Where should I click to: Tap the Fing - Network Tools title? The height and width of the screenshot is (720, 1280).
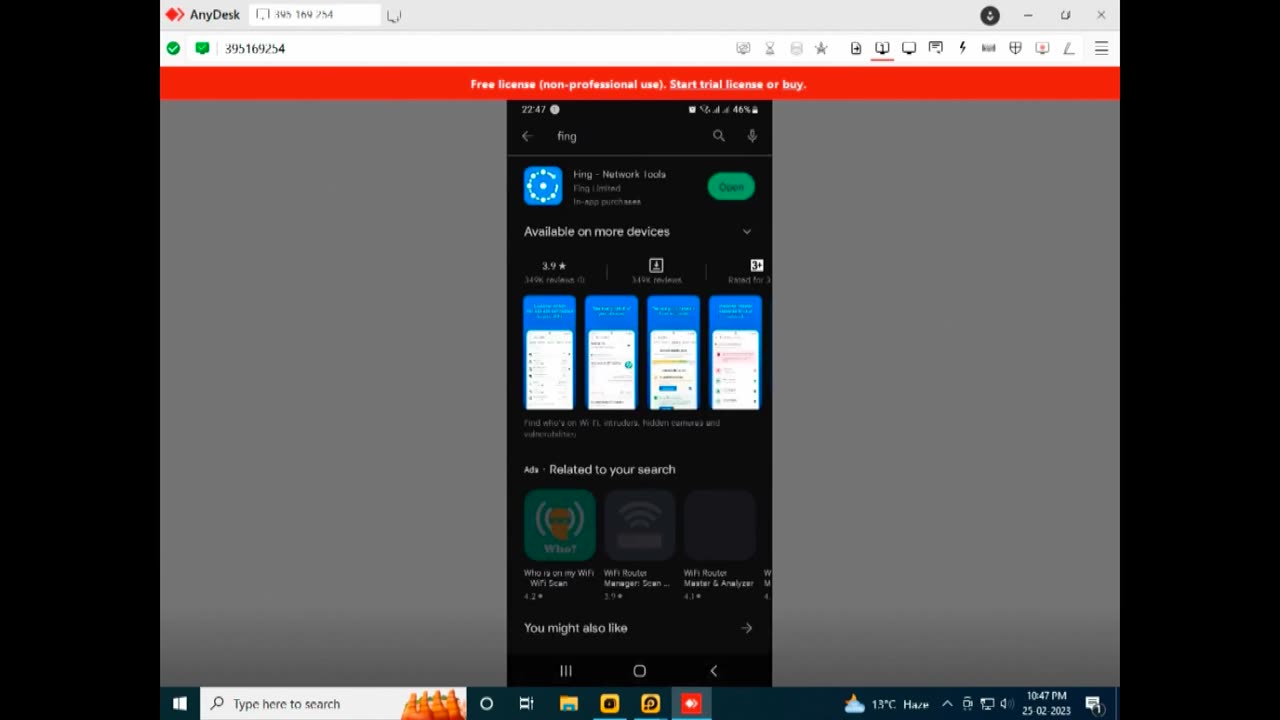coord(619,174)
